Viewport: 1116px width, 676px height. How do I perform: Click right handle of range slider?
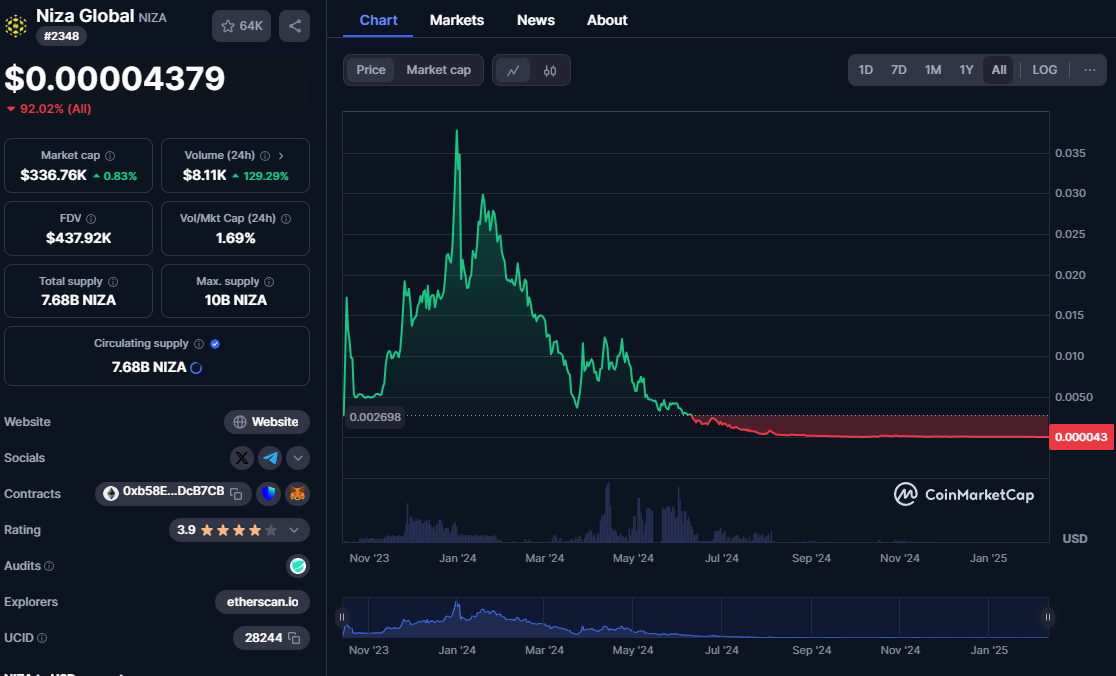[x=1048, y=617]
